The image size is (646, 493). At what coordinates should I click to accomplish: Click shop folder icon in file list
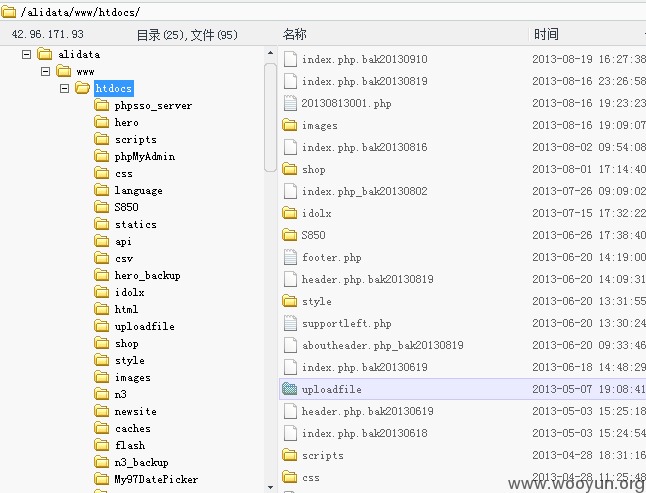[290, 169]
